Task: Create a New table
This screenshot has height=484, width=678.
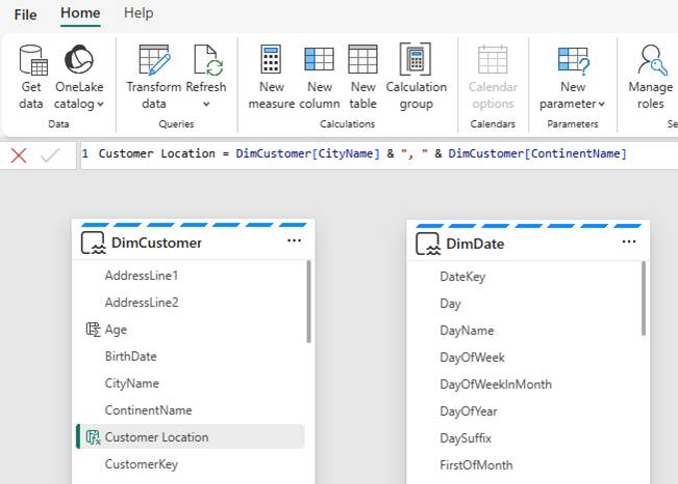Action: pyautogui.click(x=363, y=77)
